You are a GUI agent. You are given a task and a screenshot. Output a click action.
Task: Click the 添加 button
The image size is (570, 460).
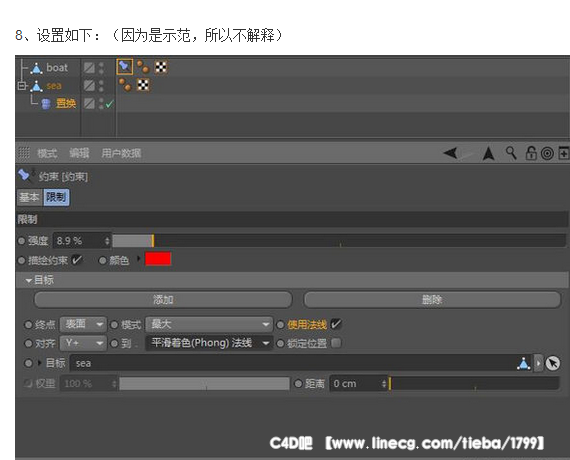(x=163, y=300)
